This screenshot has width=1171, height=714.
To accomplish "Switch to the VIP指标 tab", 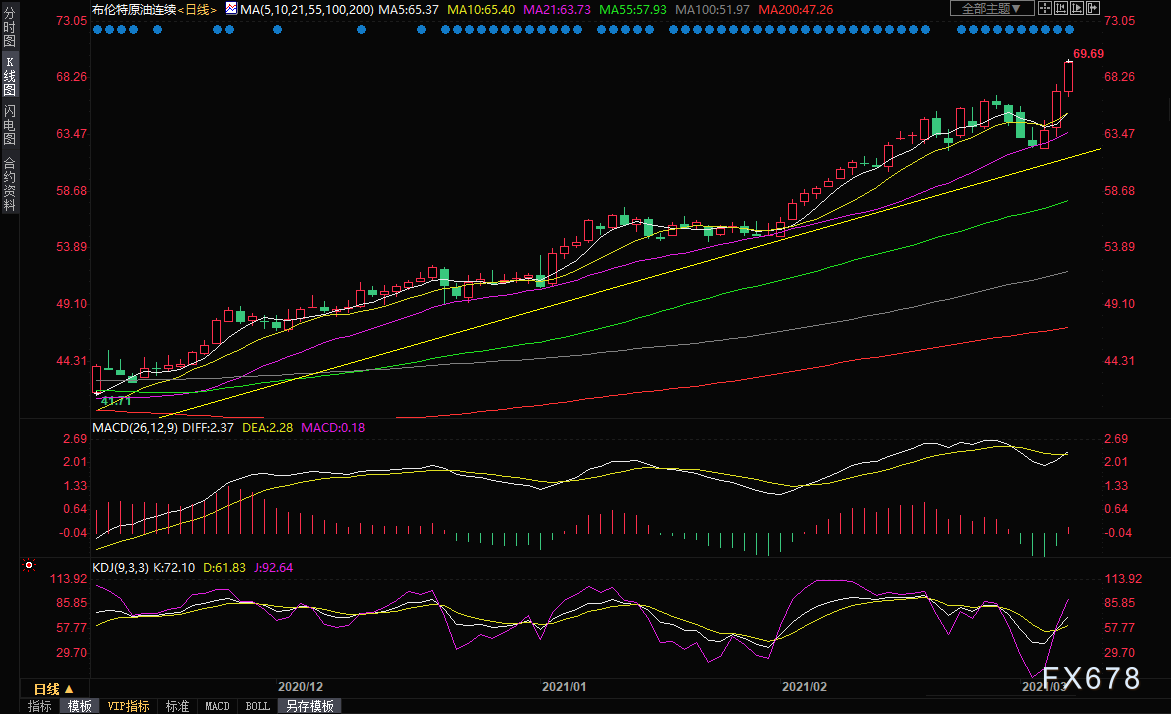I will tap(128, 706).
